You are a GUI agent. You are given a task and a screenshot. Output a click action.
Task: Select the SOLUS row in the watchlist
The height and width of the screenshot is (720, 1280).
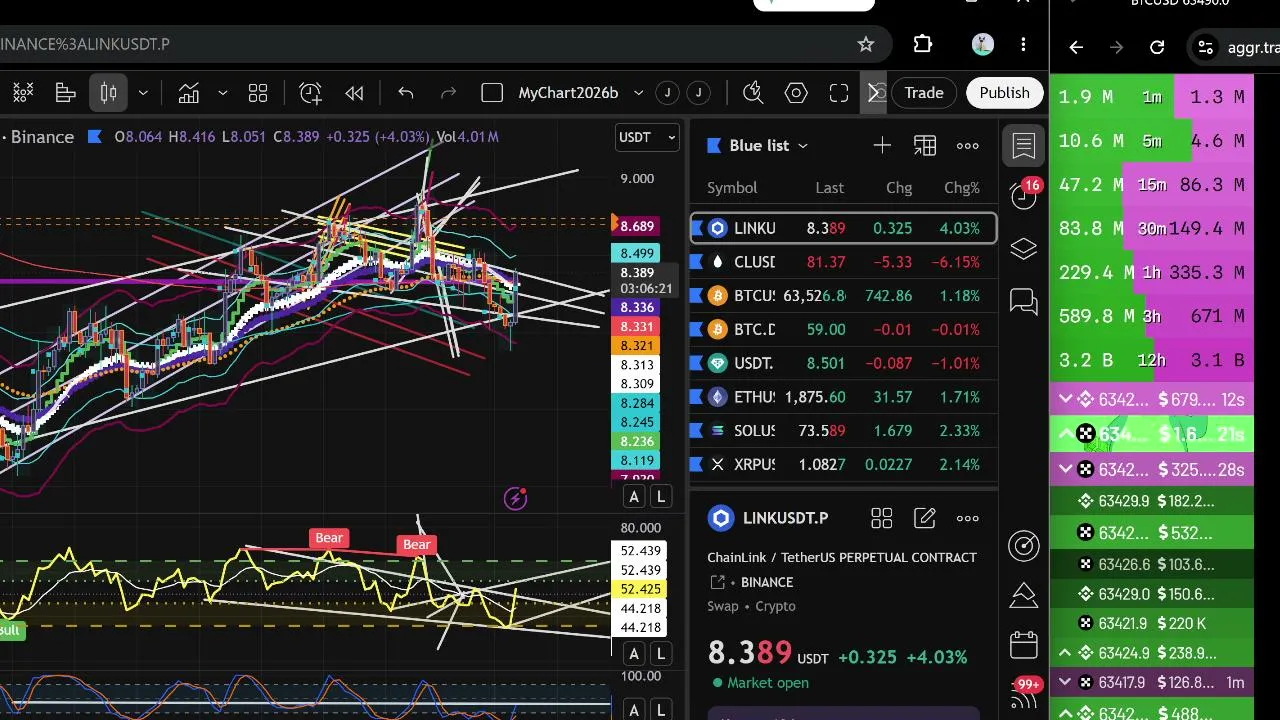point(843,431)
